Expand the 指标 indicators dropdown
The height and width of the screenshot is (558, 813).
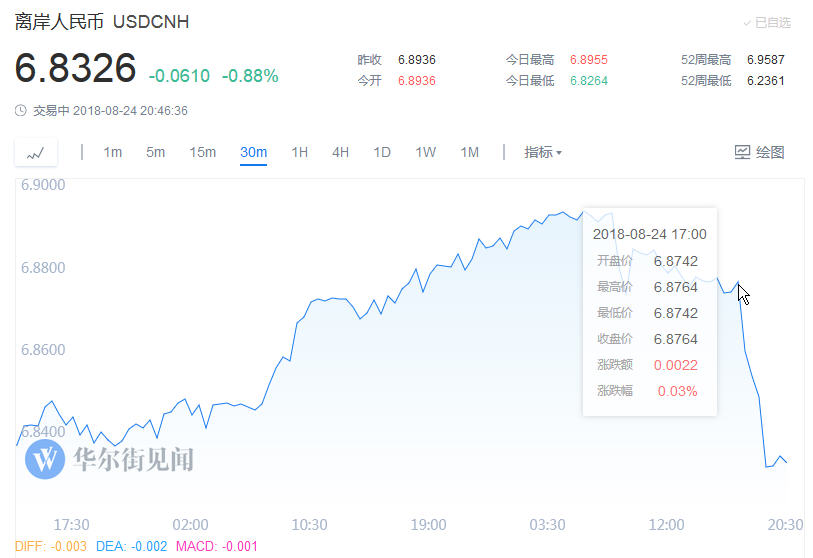coord(543,153)
